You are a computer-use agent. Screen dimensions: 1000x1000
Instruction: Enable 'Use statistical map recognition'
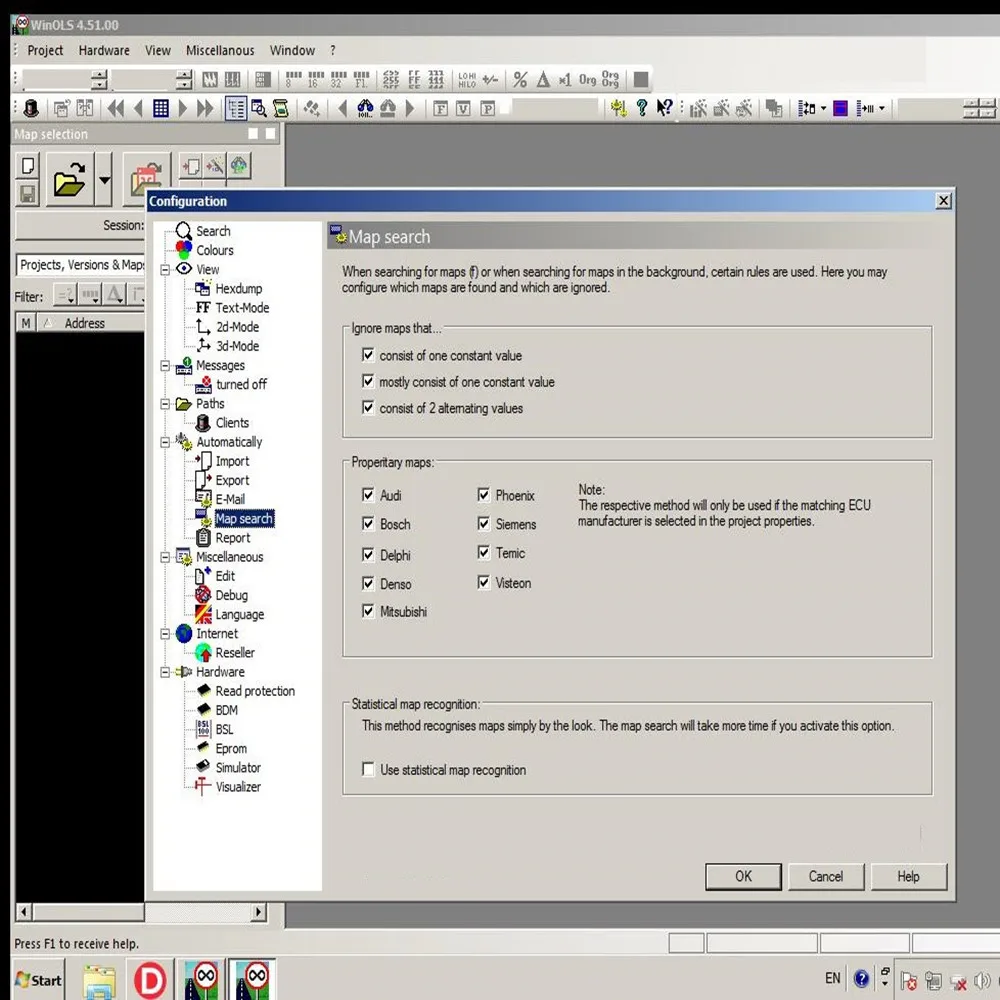coord(369,770)
